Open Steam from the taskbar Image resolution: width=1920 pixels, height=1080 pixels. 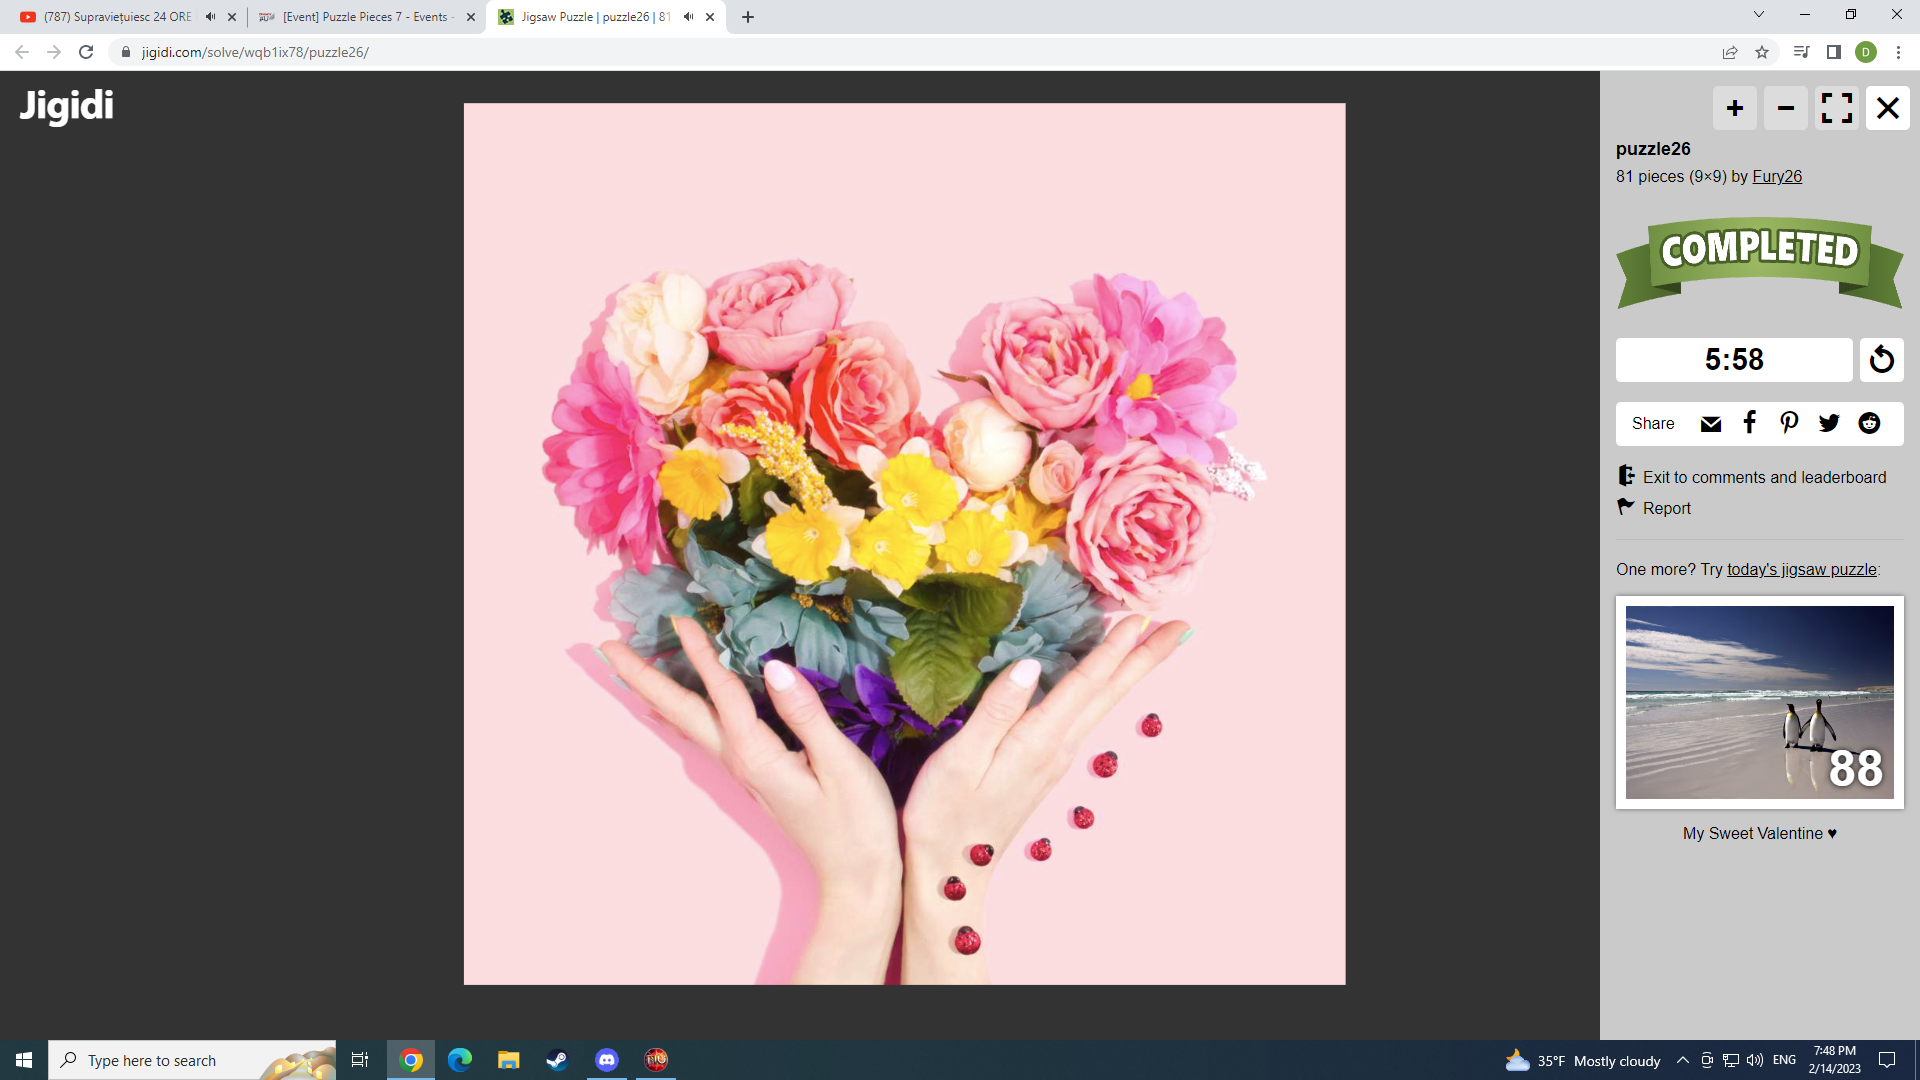(x=558, y=1060)
